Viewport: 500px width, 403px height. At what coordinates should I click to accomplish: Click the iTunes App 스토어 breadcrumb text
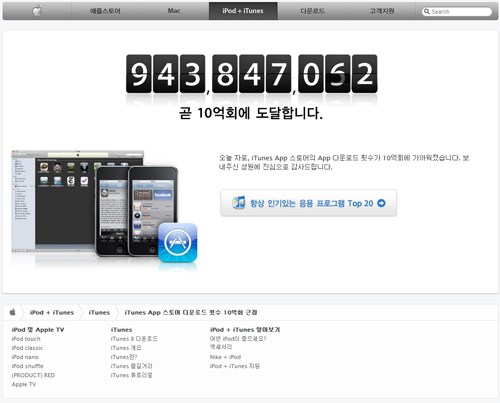tap(191, 313)
